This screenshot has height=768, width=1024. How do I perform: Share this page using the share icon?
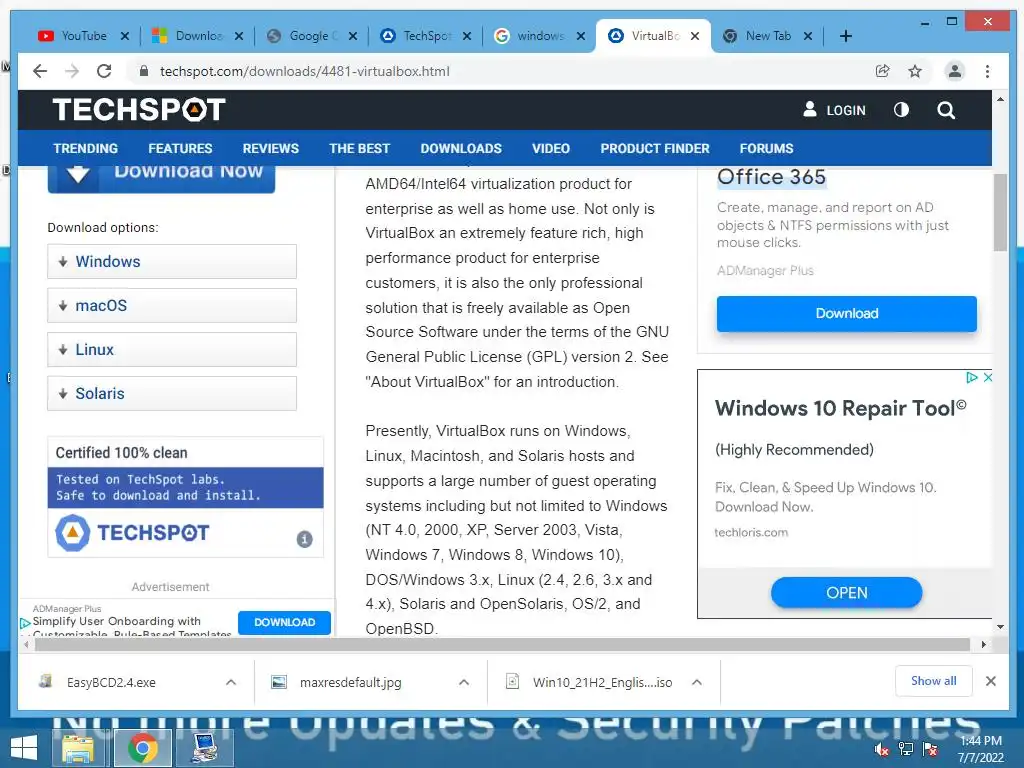pos(882,71)
